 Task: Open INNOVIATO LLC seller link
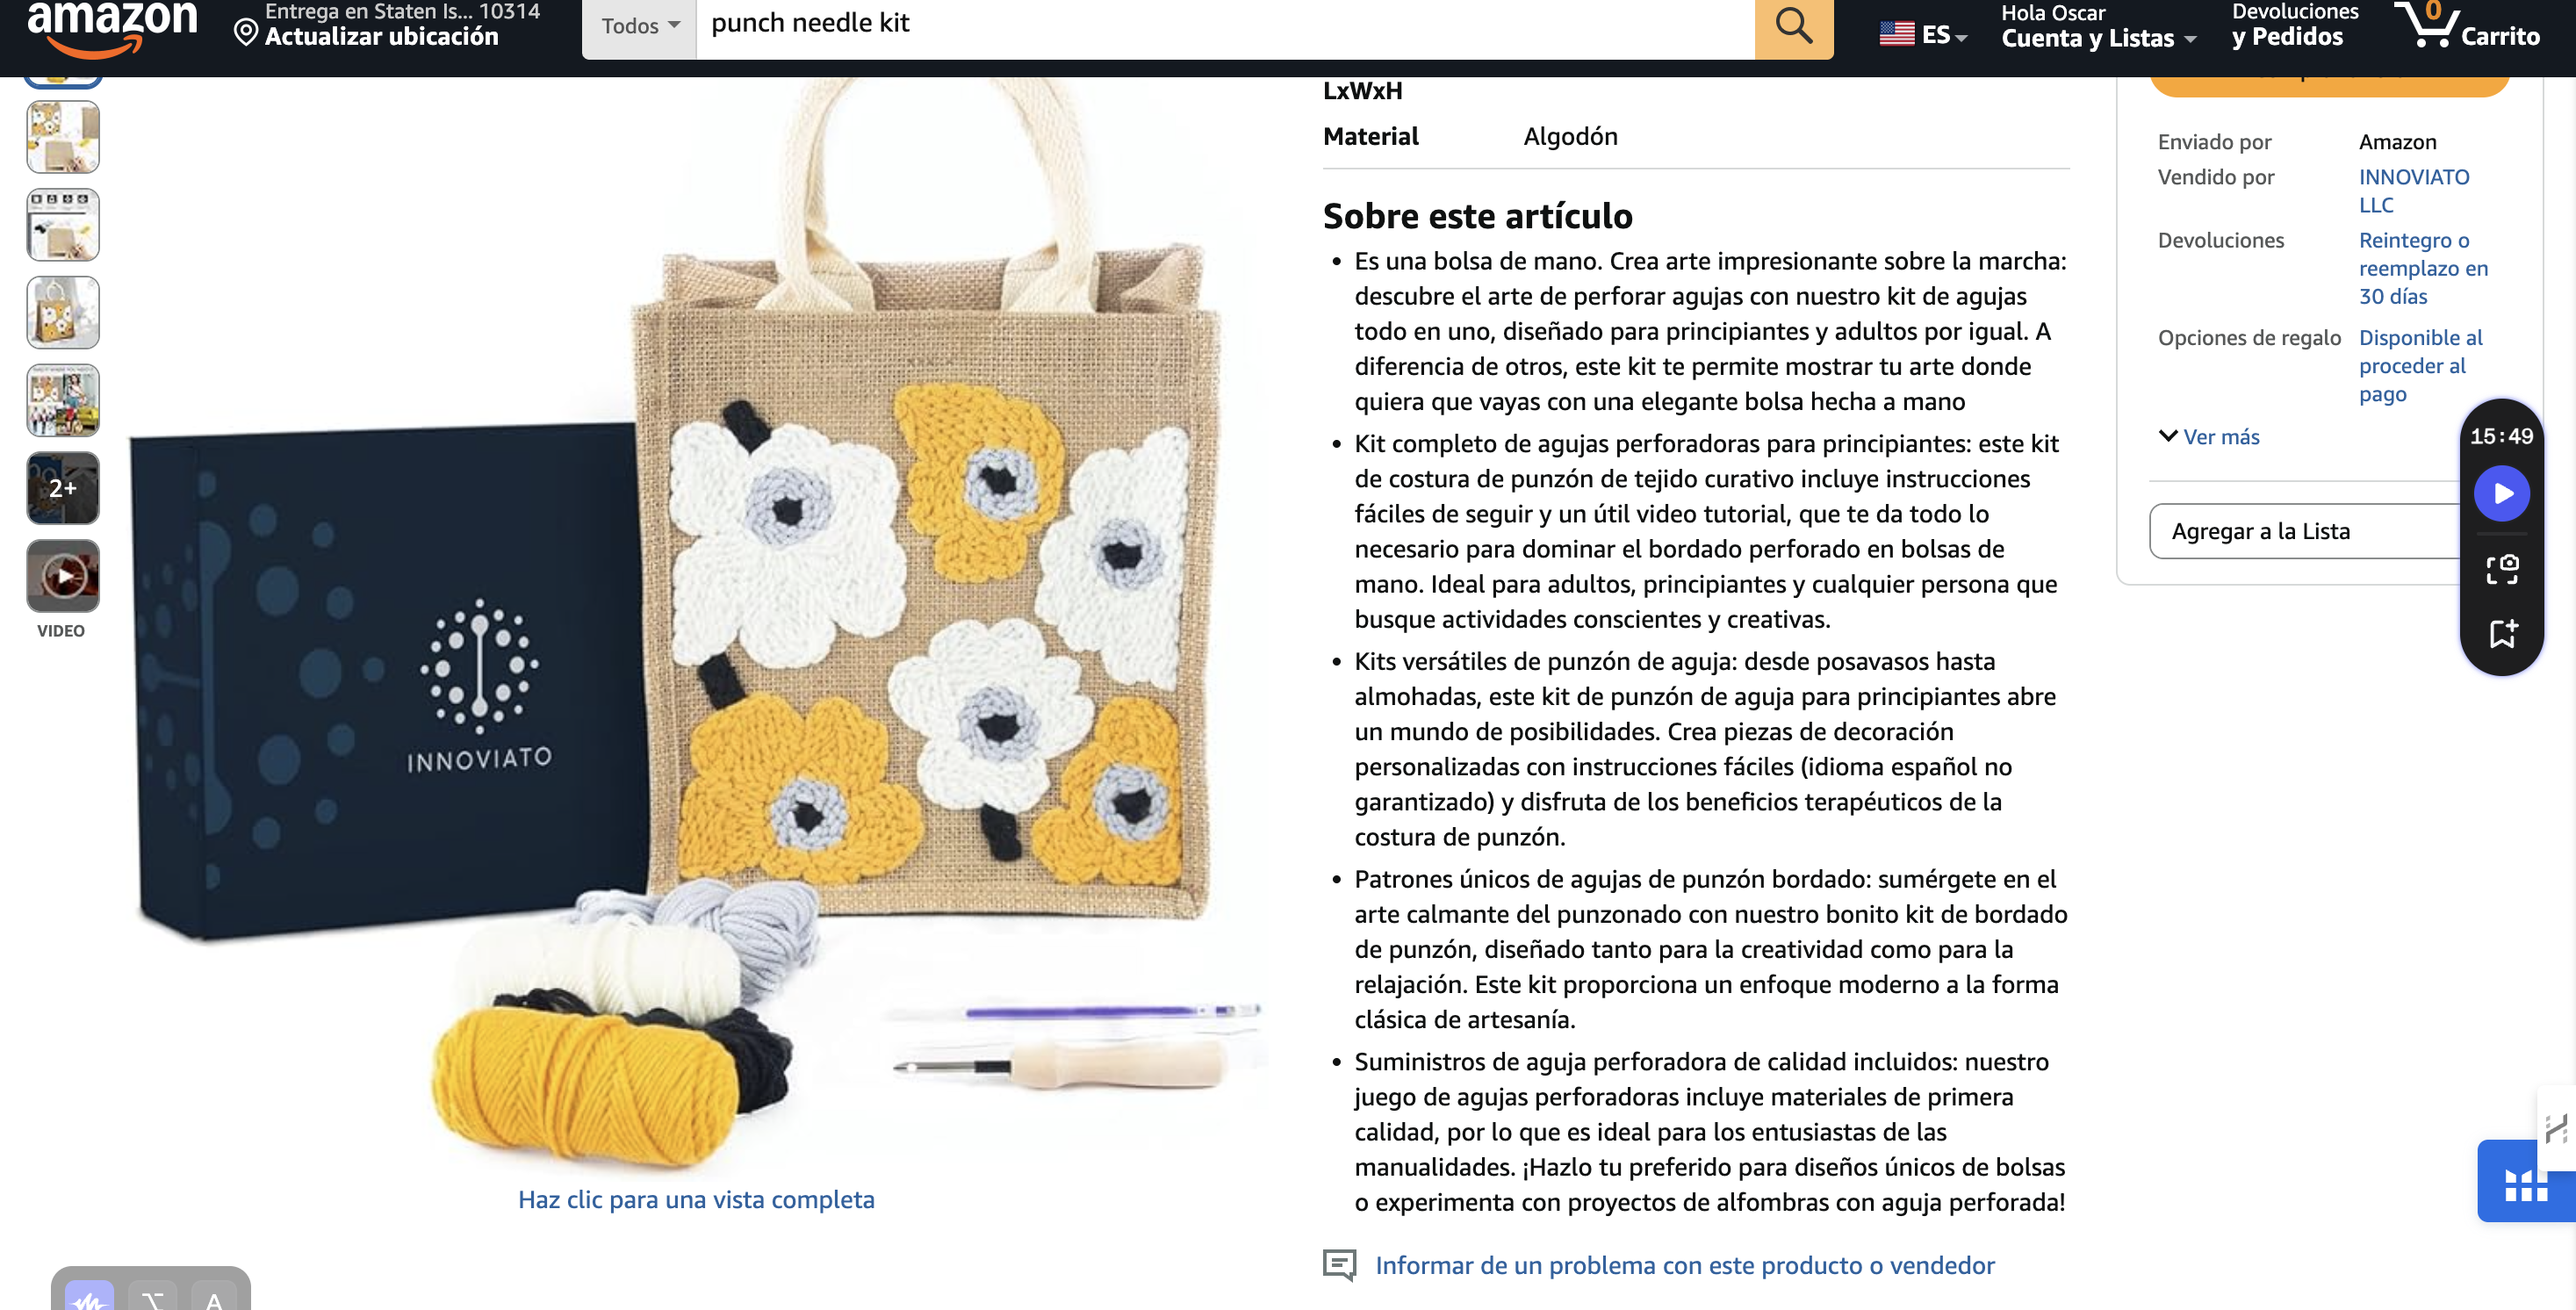[x=2413, y=191]
